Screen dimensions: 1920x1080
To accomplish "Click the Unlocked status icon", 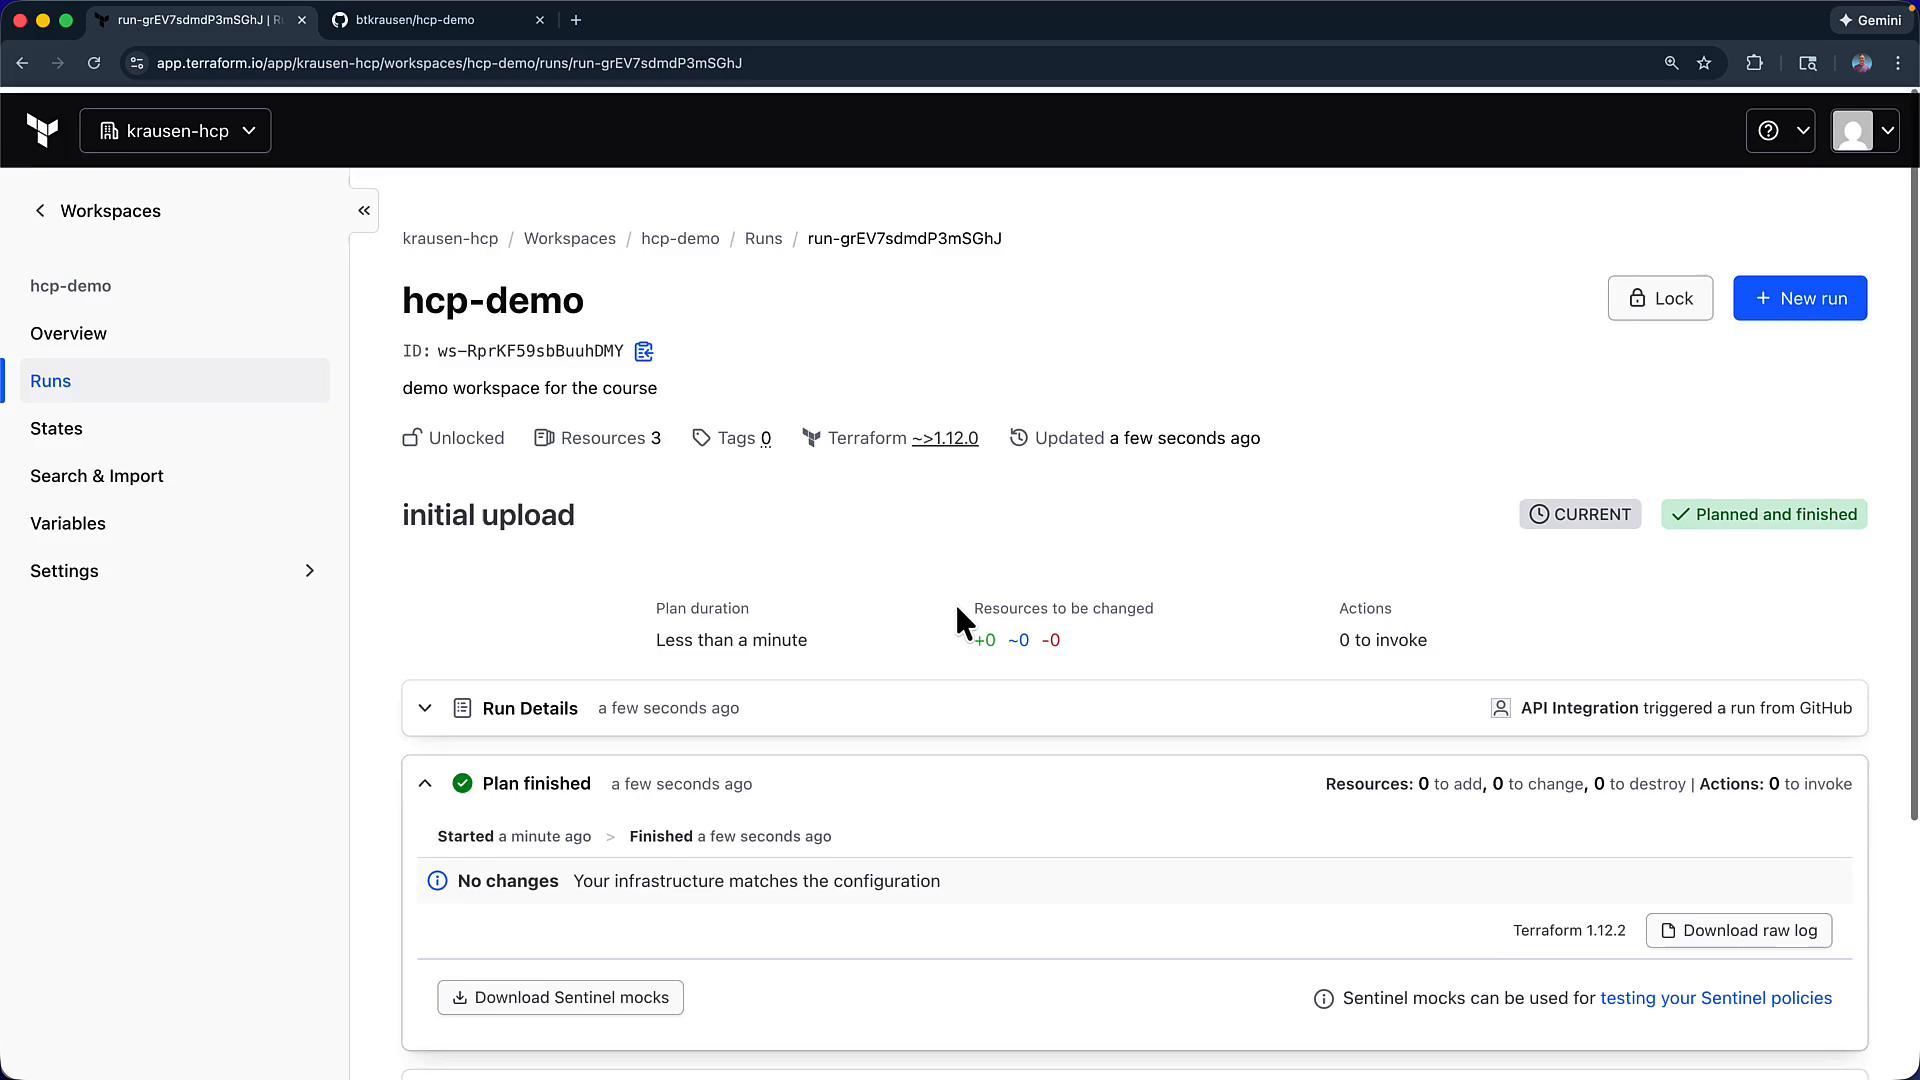I will [x=412, y=438].
